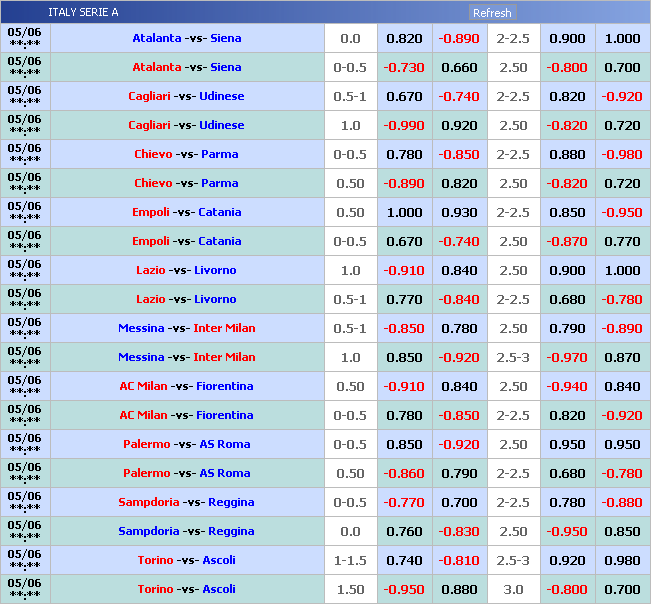
Task: Choose the -0.980 odds in Chievo-Parma row
Action: (x=622, y=155)
